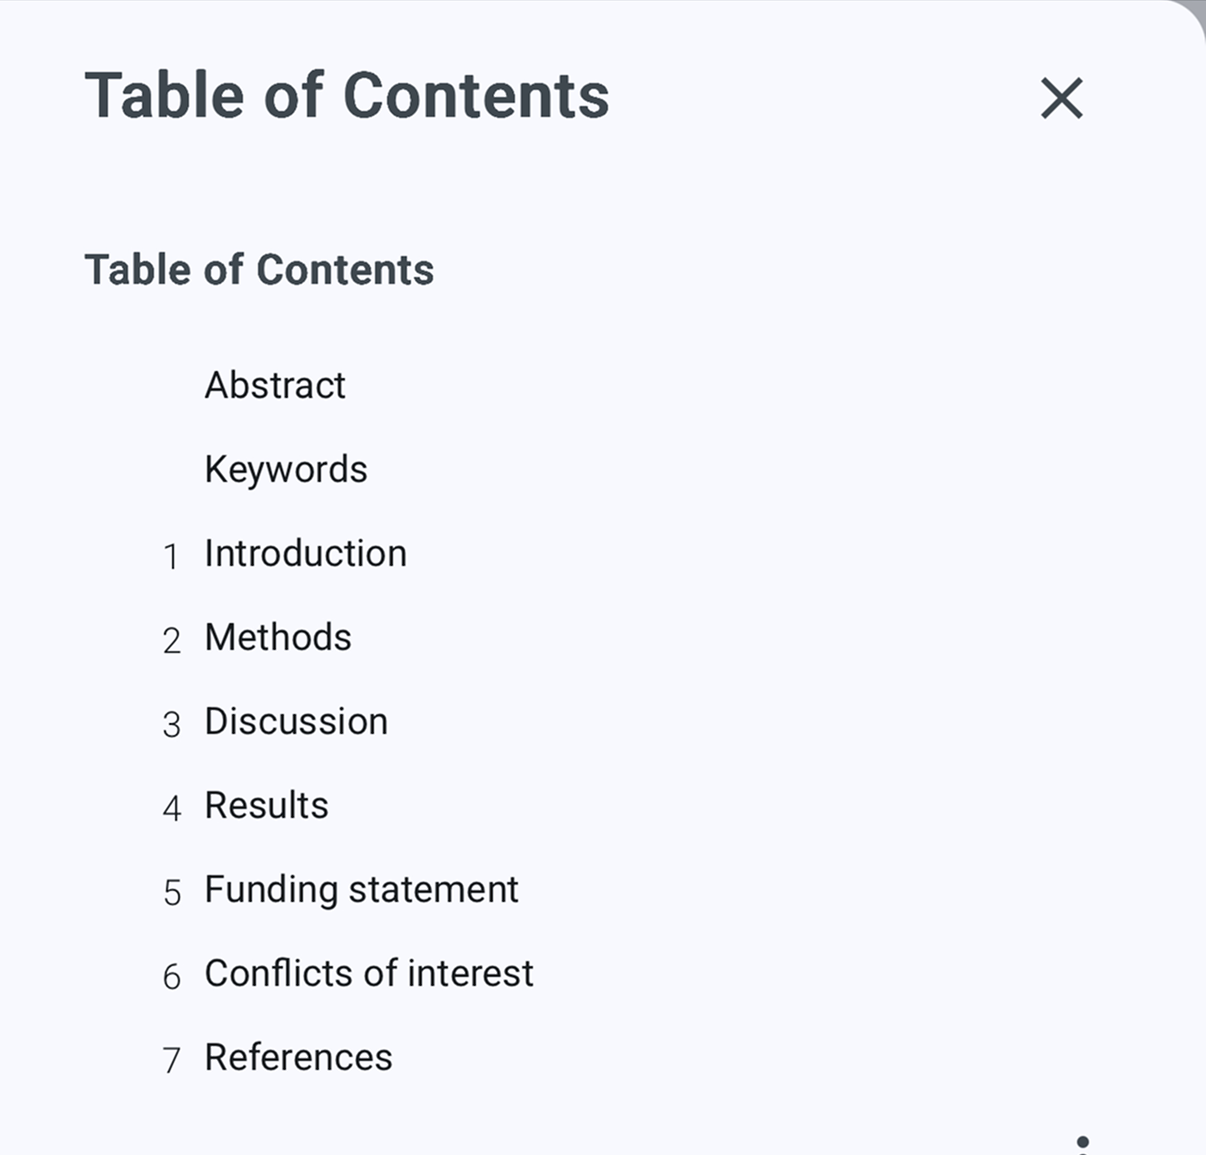Select number 7 next to References

pyautogui.click(x=172, y=1060)
